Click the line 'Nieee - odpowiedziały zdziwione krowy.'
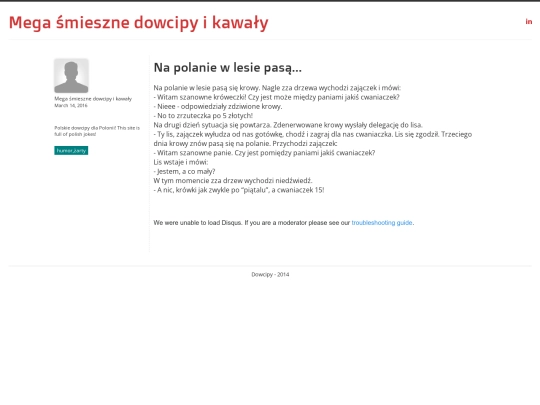Image resolution: width=540 pixels, height=405 pixels. pos(218,106)
